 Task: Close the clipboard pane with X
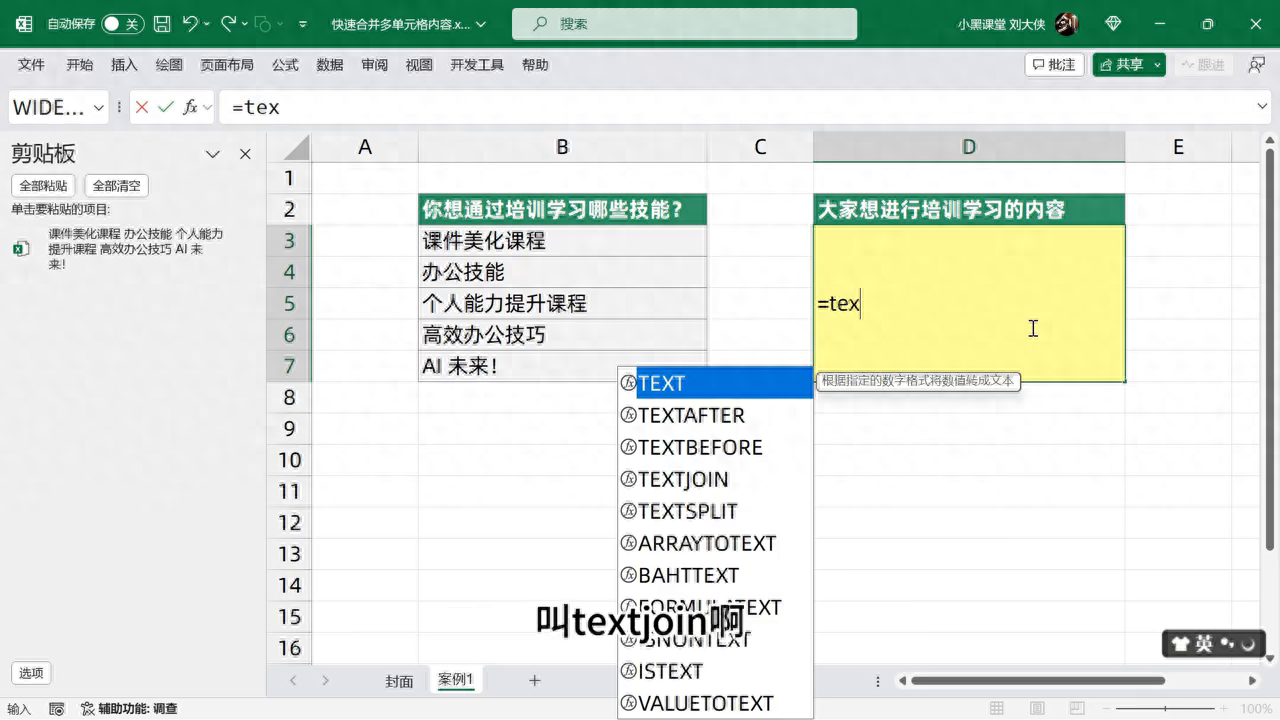[245, 154]
